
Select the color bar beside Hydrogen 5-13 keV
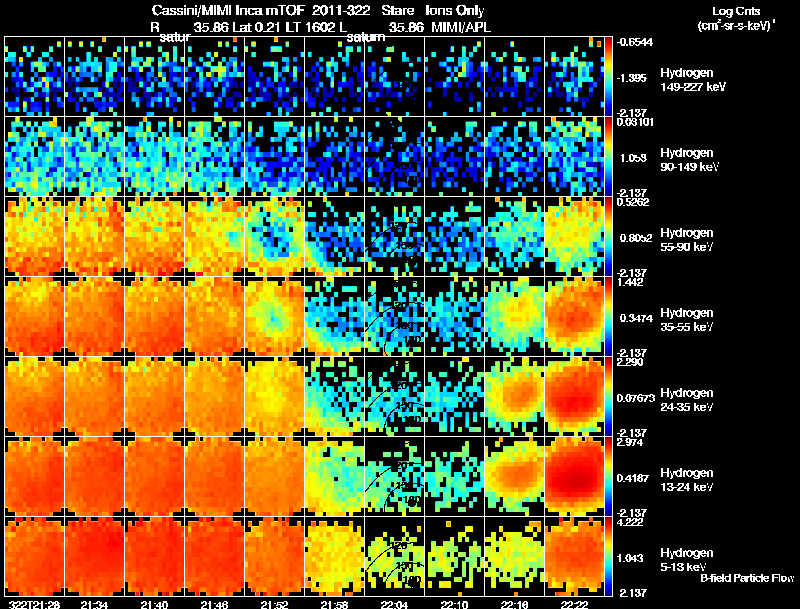coord(608,556)
